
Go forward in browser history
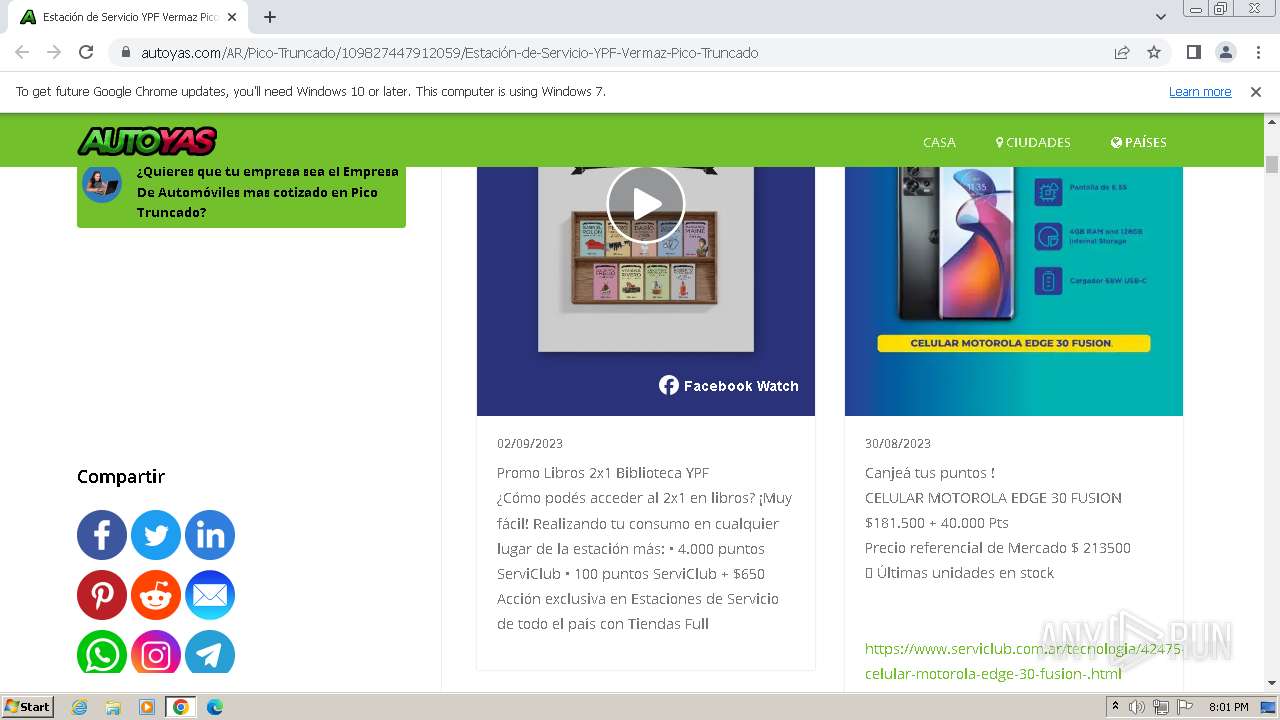pyautogui.click(x=54, y=52)
